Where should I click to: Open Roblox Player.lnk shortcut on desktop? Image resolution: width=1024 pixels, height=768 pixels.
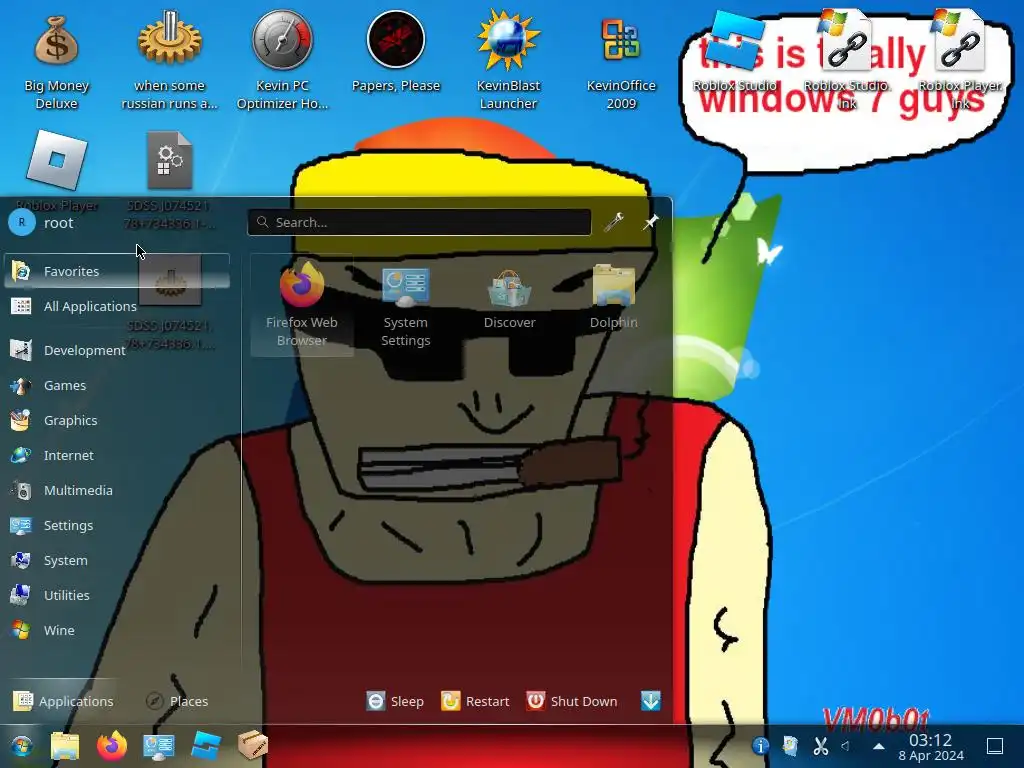point(960,59)
